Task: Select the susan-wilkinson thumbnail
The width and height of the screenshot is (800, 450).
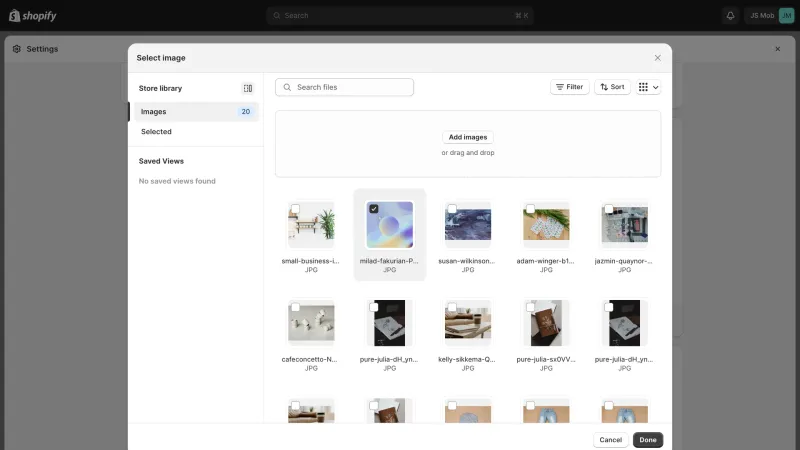Action: tap(468, 224)
